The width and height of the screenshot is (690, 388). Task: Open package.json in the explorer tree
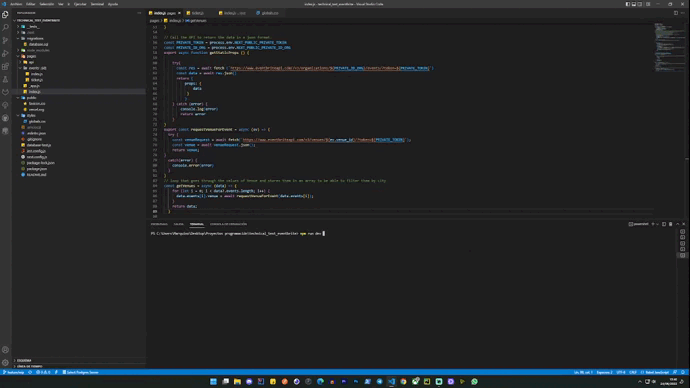coord(37,168)
